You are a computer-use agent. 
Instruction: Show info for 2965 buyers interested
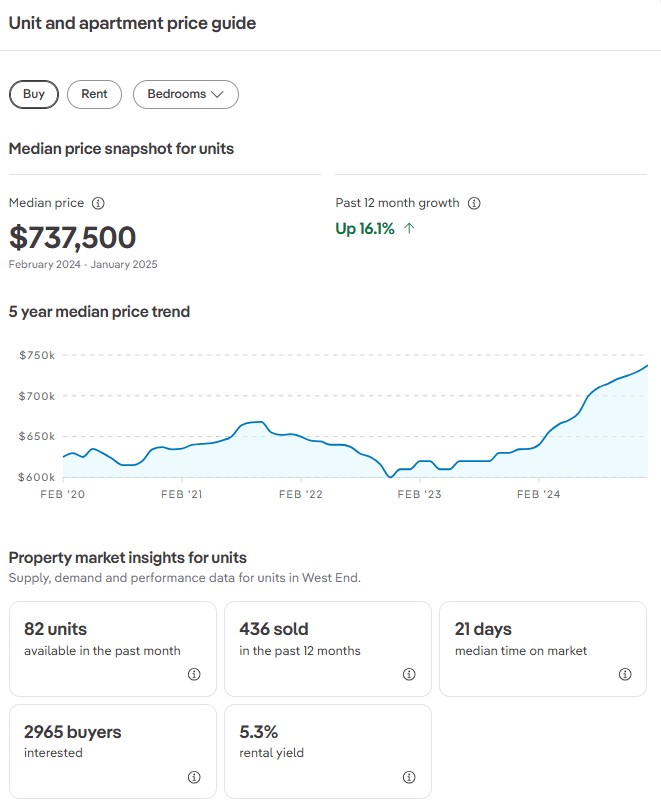[x=194, y=777]
